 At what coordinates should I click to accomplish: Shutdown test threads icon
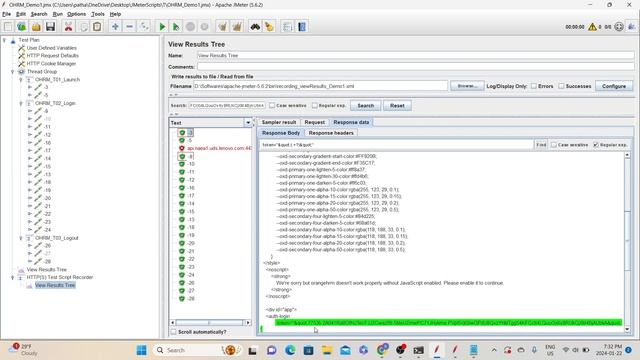[x=204, y=27]
